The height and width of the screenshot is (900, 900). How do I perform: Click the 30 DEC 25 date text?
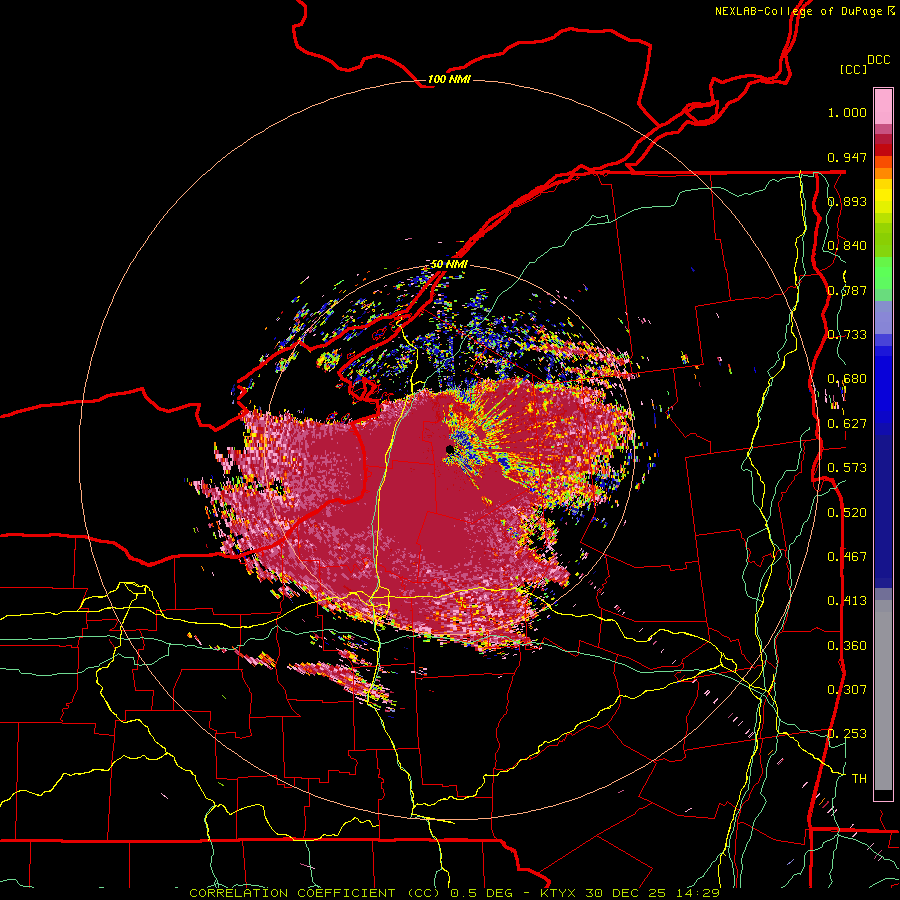pyautogui.click(x=626, y=893)
